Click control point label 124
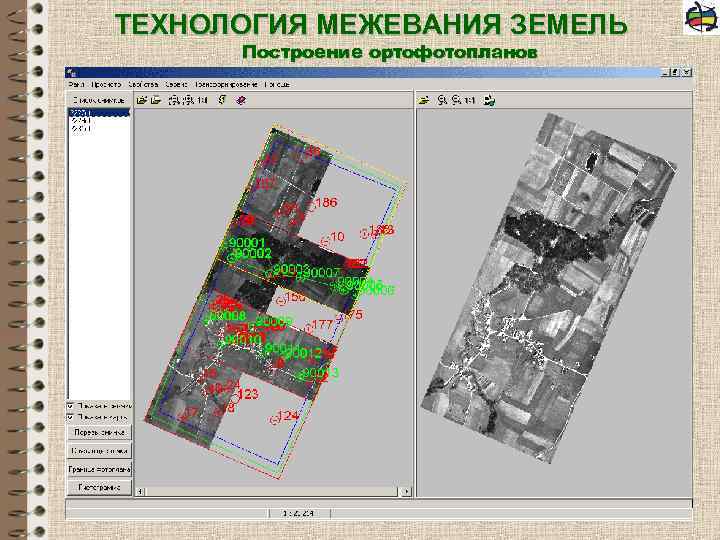This screenshot has height=540, width=720. tap(289, 416)
